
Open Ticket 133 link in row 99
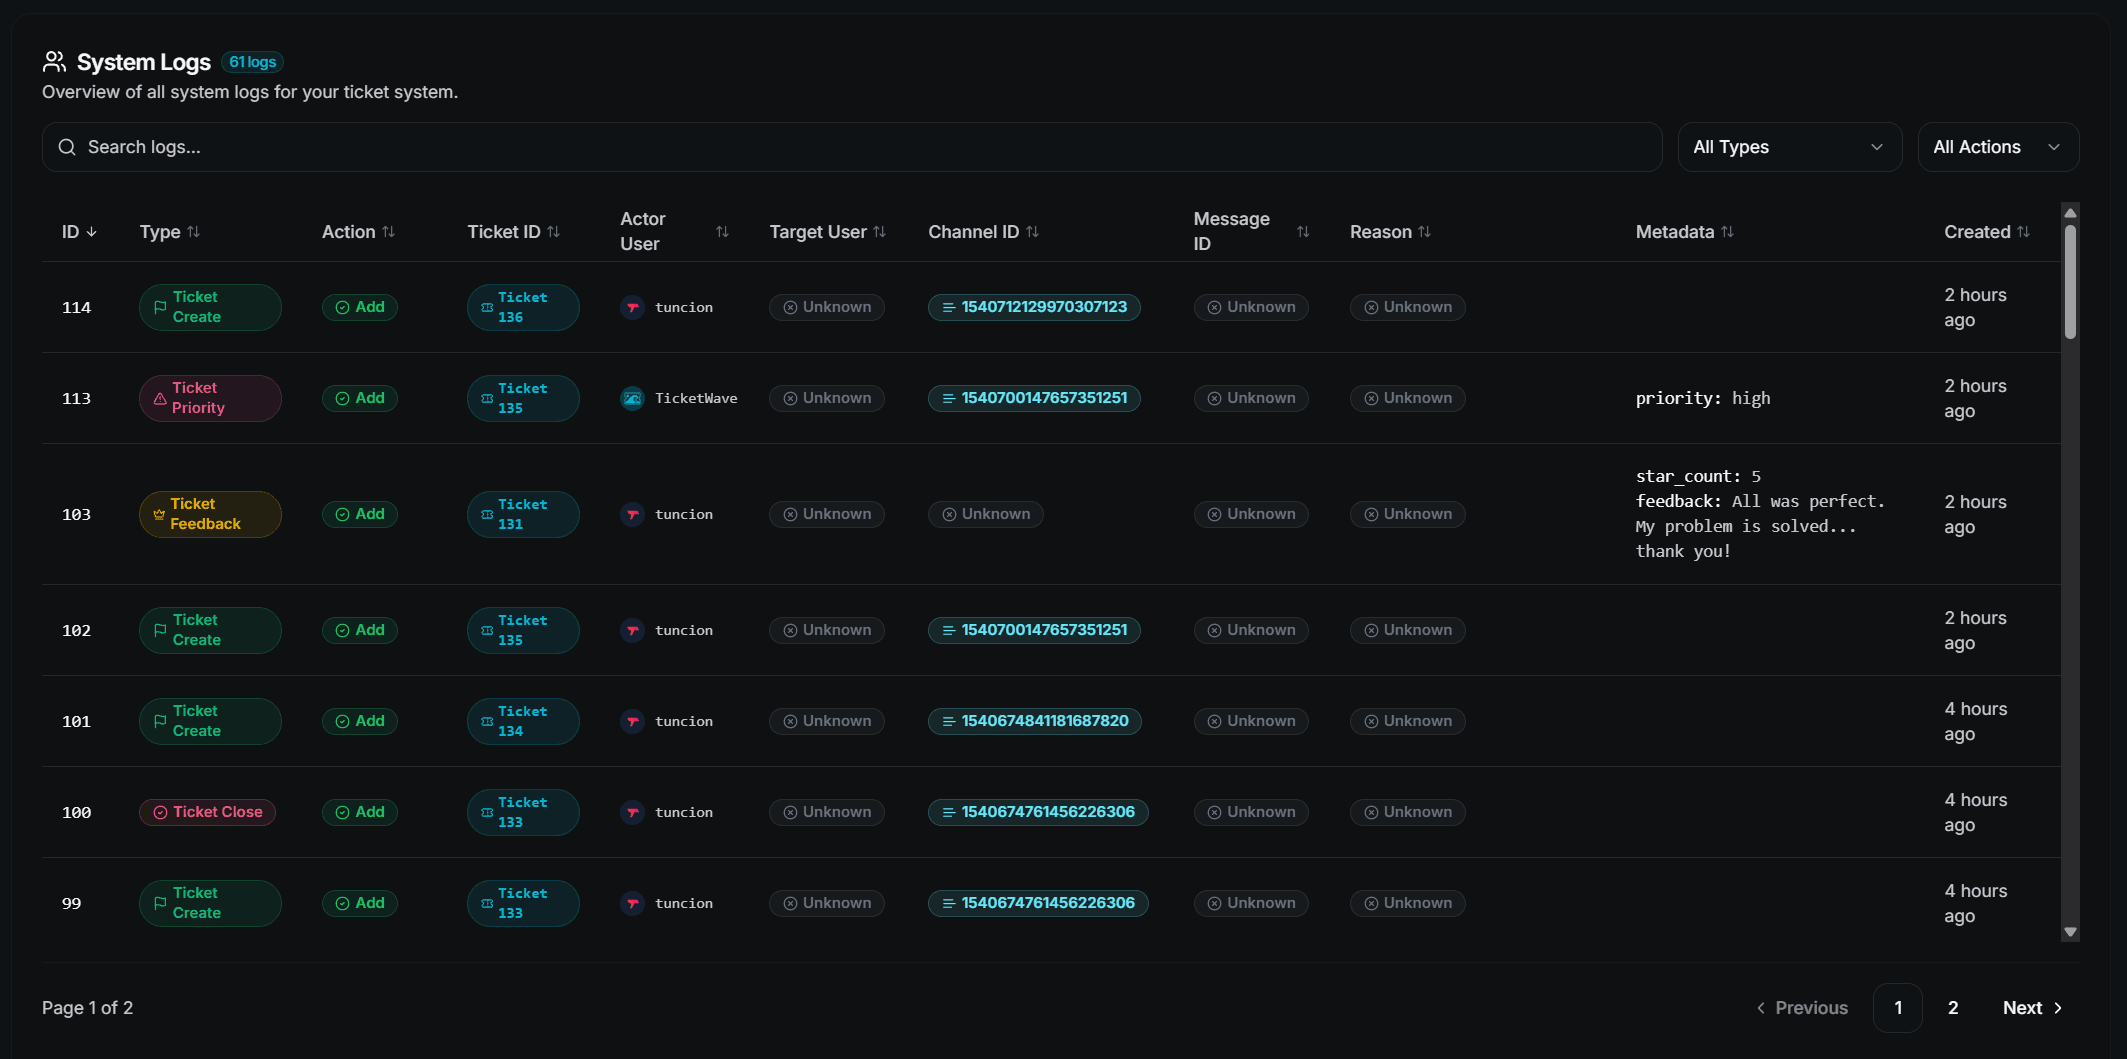pyautogui.click(x=523, y=903)
